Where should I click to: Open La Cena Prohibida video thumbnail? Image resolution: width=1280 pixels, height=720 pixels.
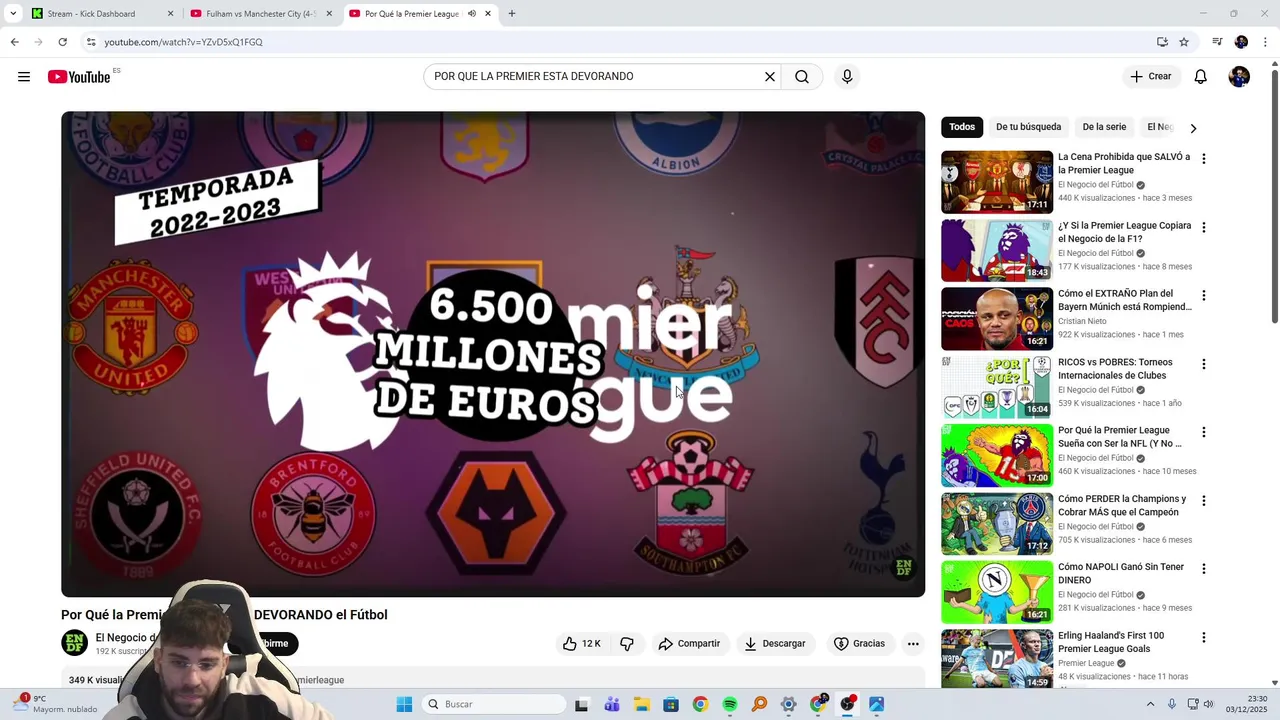(x=997, y=182)
